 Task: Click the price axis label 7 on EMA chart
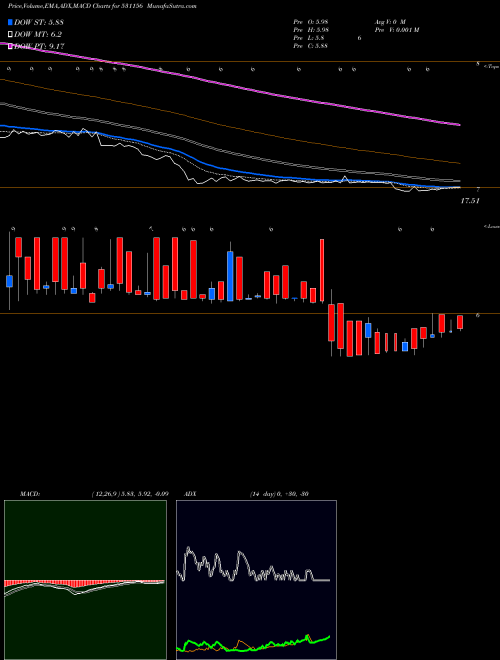coord(478,190)
